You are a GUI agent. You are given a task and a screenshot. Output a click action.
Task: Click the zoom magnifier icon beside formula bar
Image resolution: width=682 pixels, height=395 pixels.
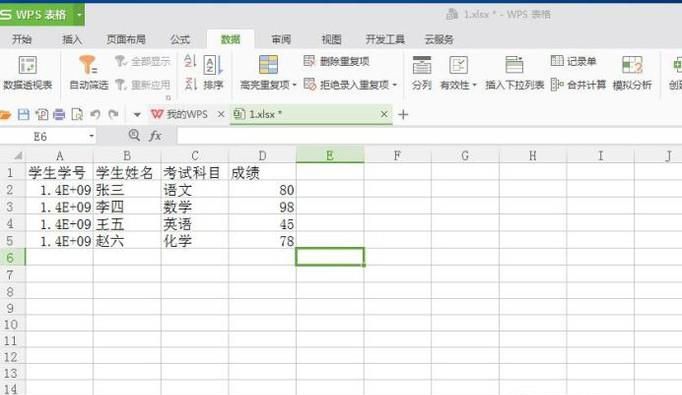coord(134,136)
